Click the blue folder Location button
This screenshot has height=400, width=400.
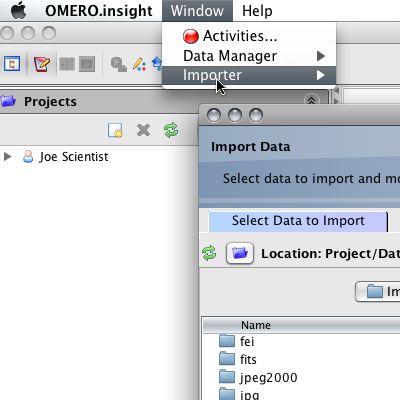point(240,253)
